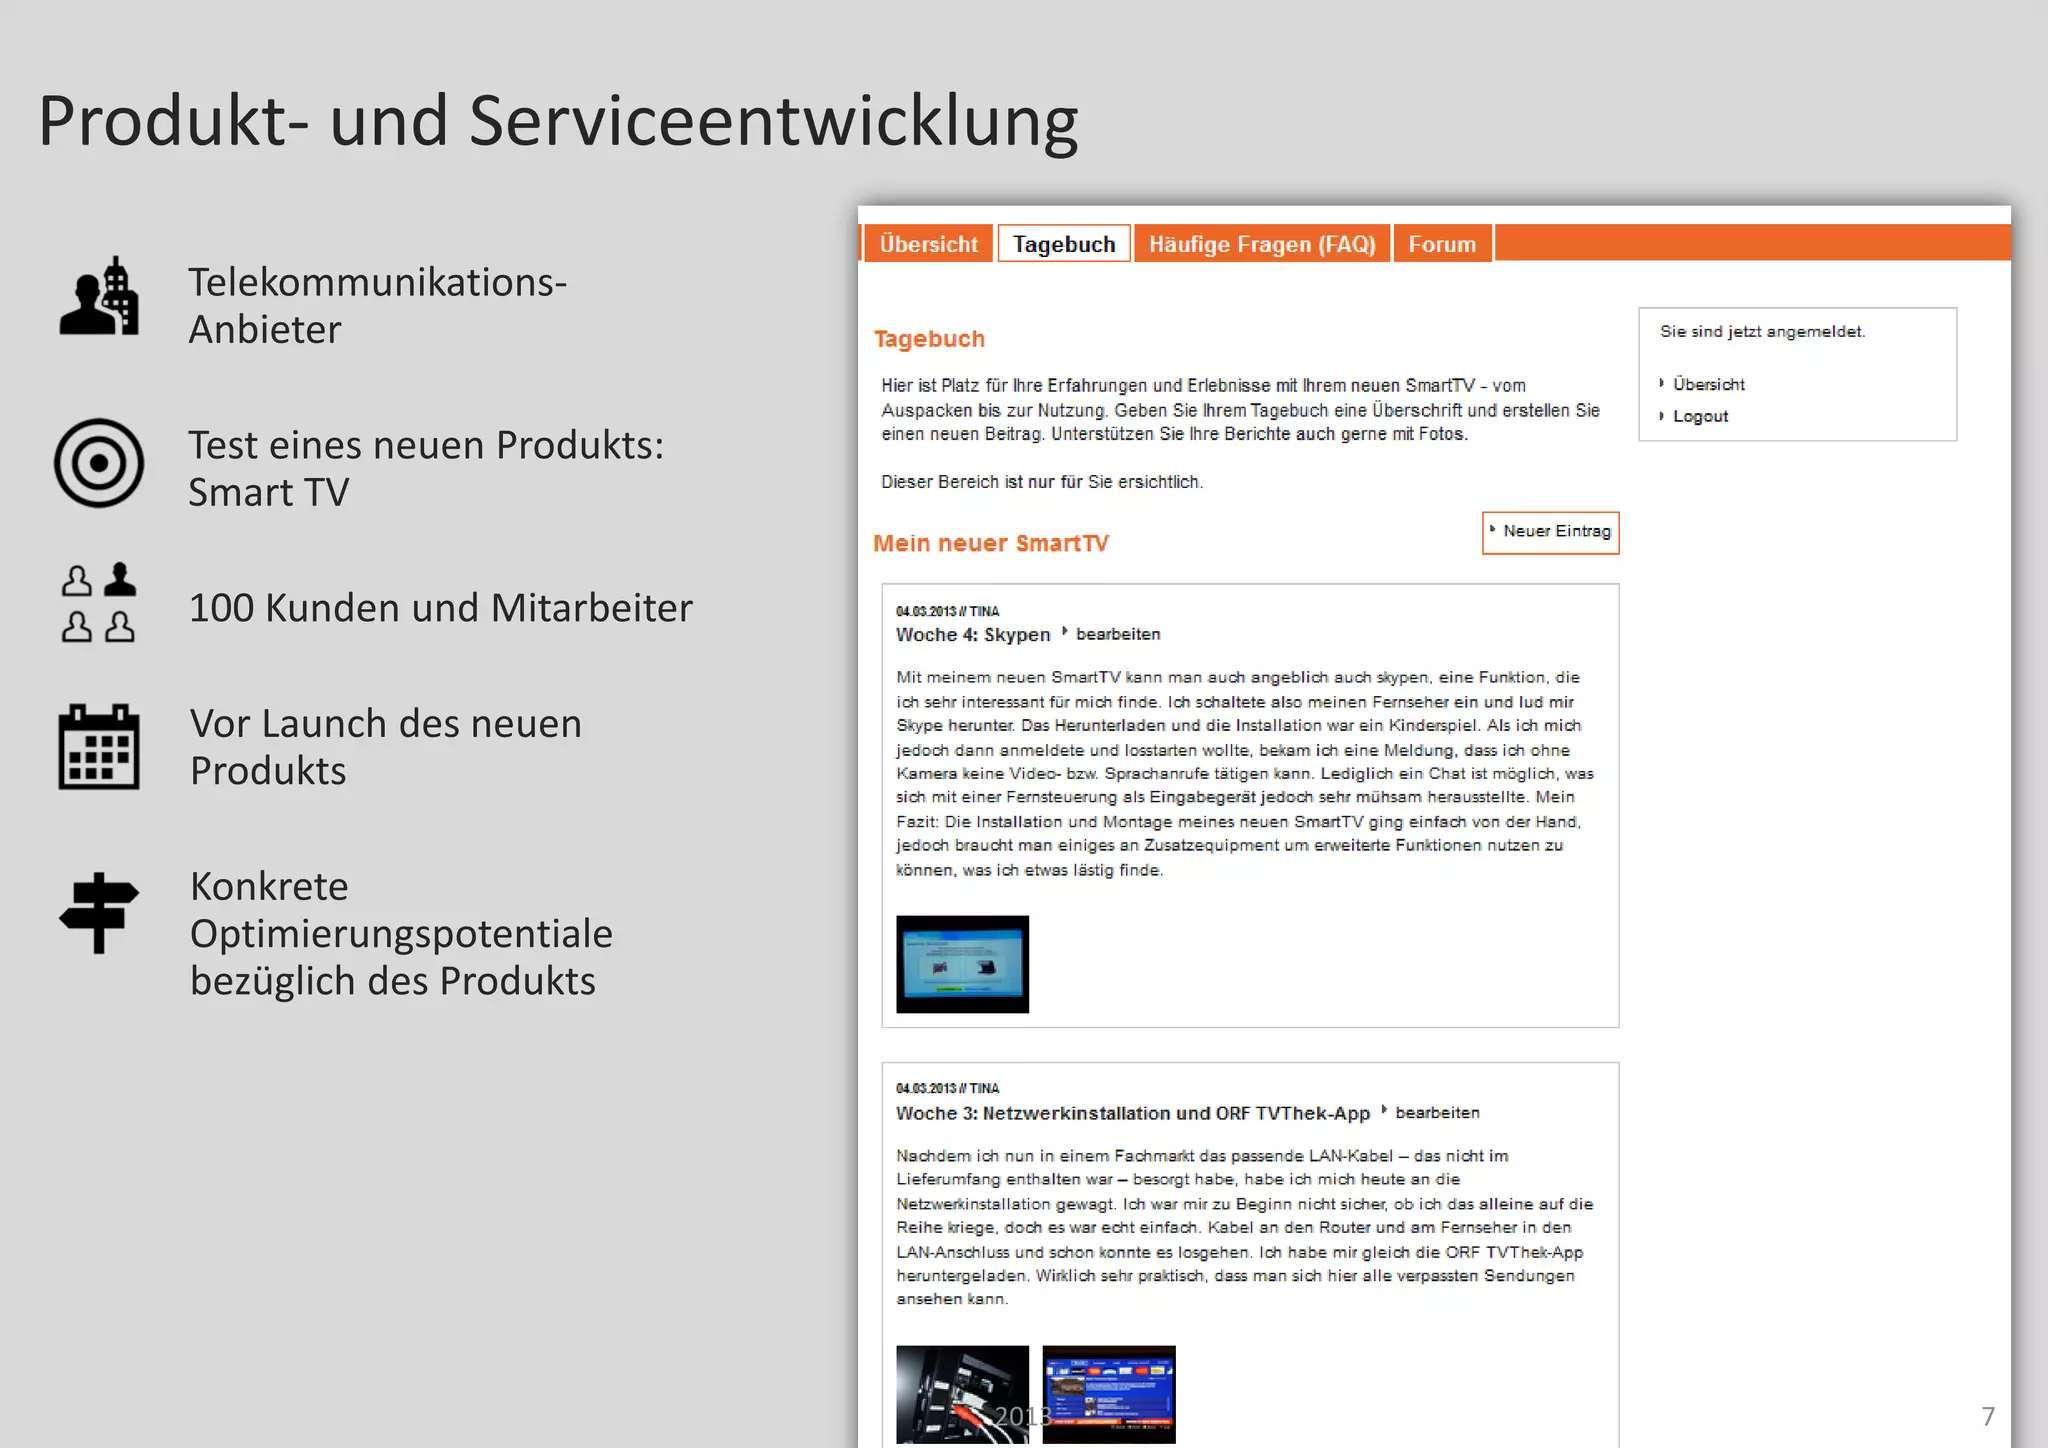Open the LAN cable photo thumbnail

point(962,1394)
